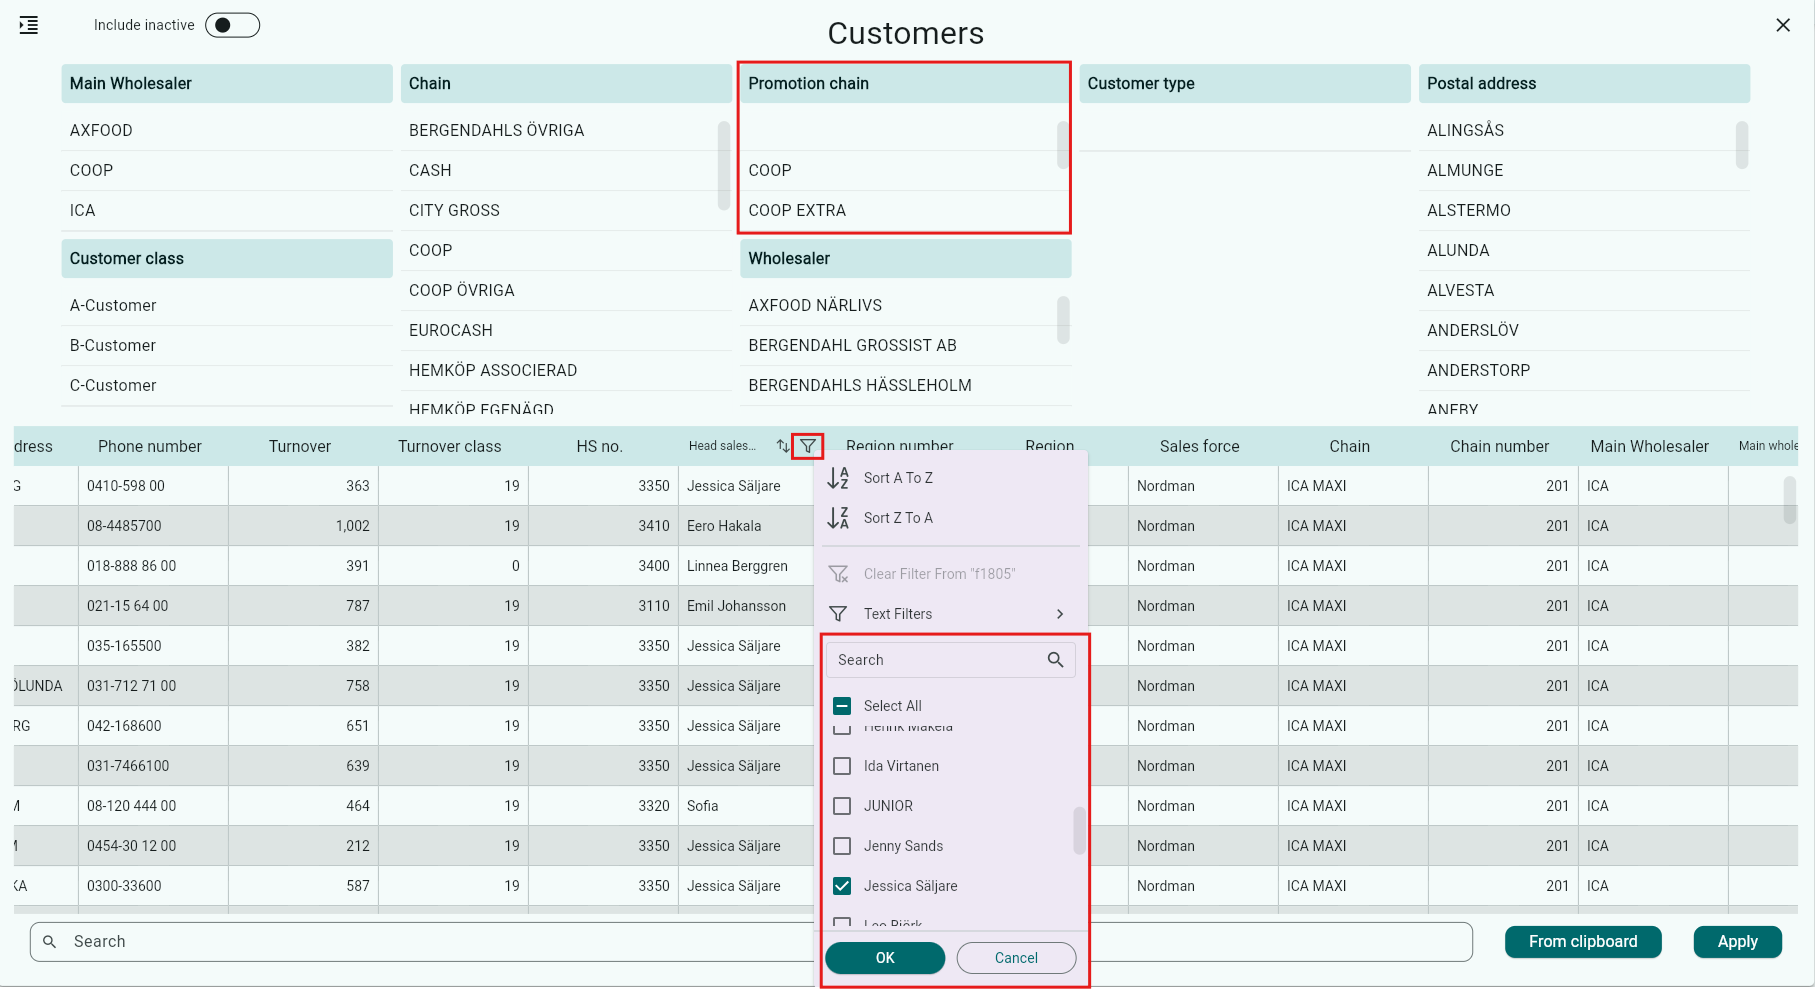This screenshot has height=990, width=1815.
Task: Click the magnifier icon in the bottom search bar
Action: point(49,942)
